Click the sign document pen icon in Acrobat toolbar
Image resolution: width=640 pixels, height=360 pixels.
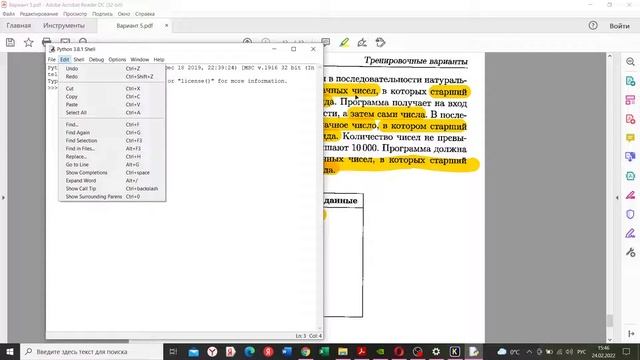pos(362,42)
